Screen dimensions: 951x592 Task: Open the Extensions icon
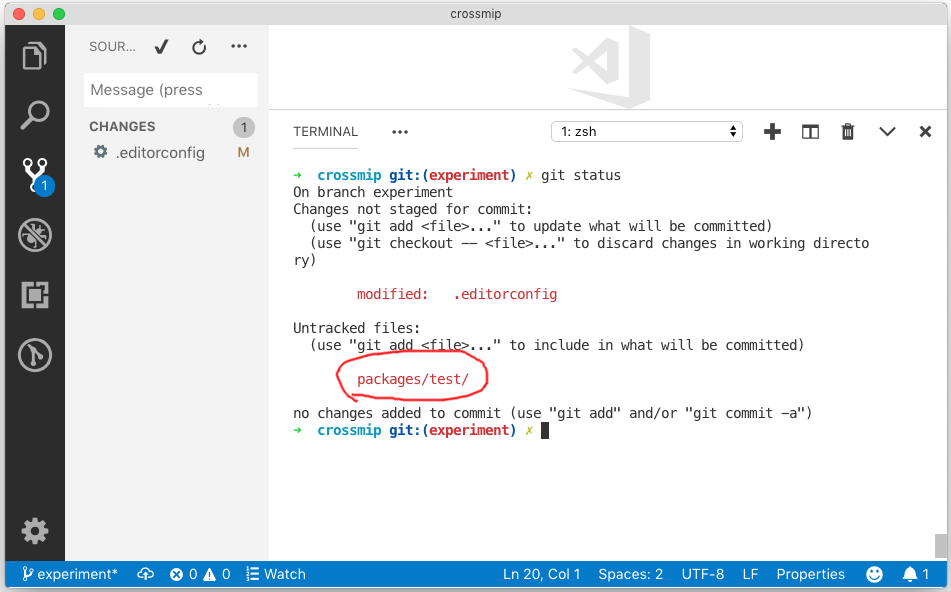[35, 295]
